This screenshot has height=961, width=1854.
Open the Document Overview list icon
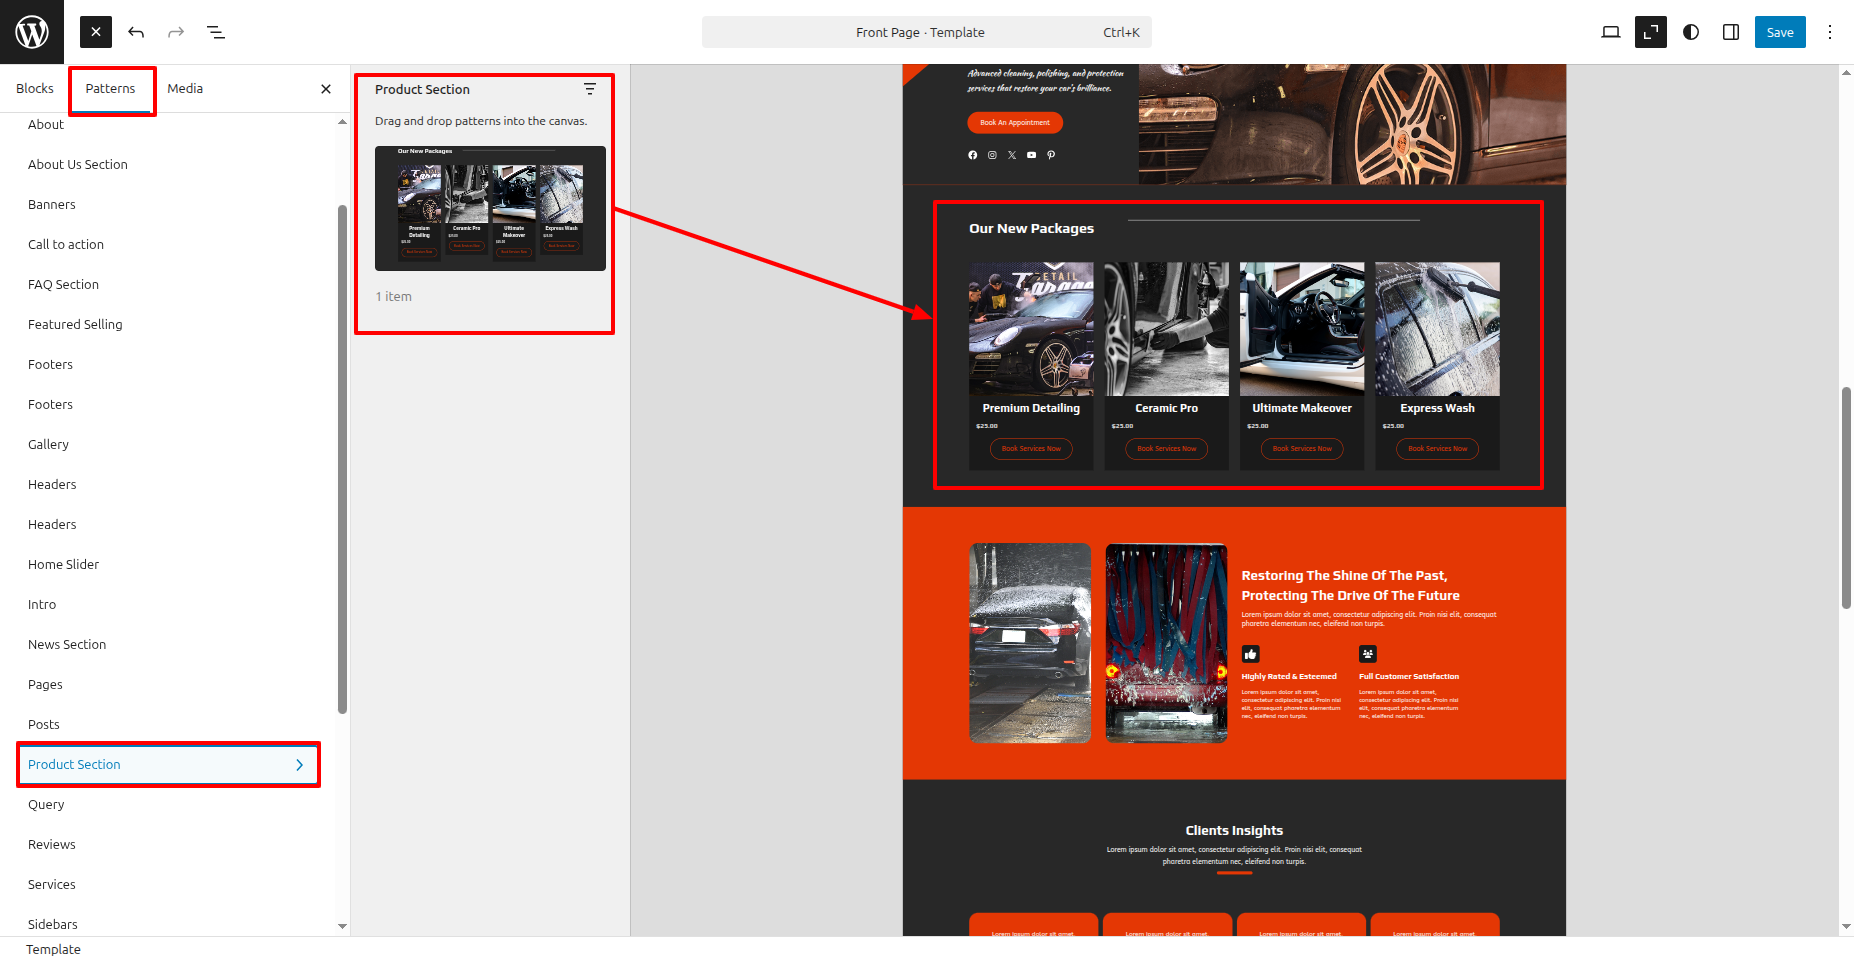216,32
